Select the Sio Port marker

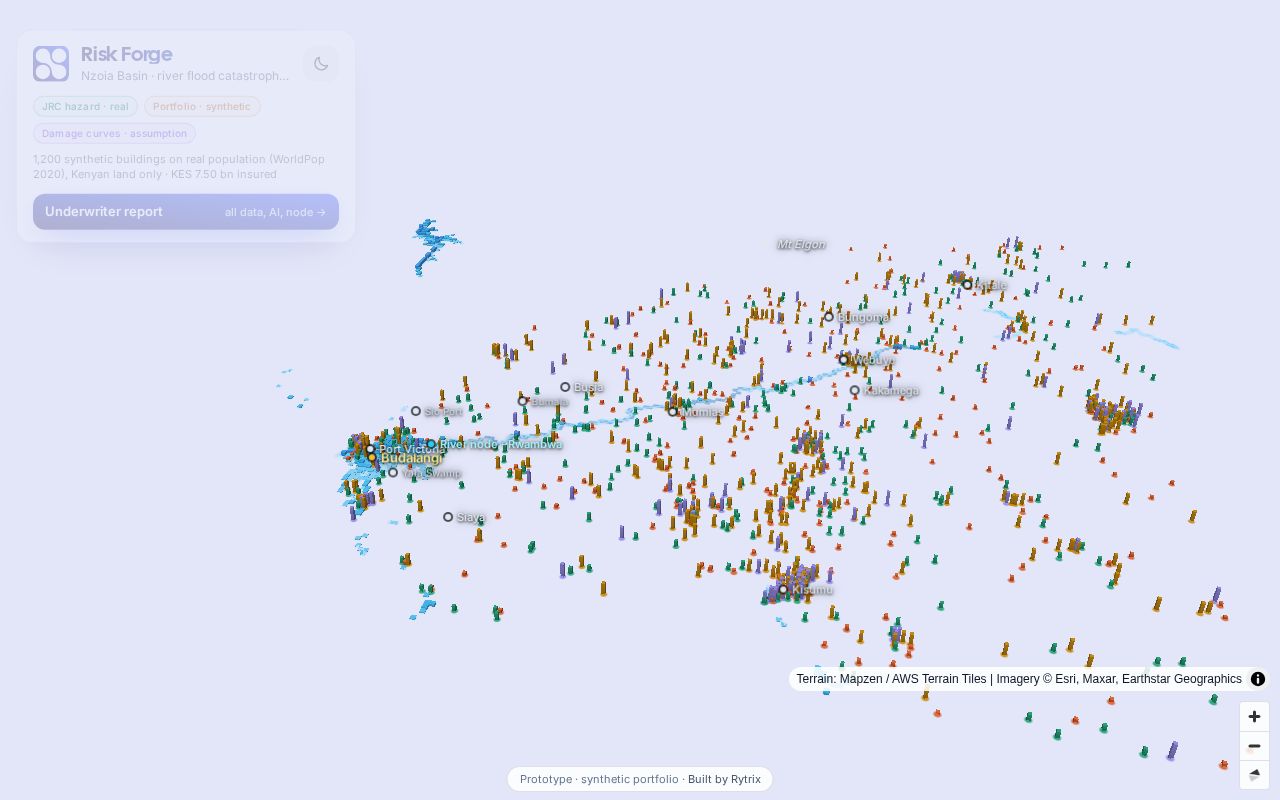tap(416, 411)
